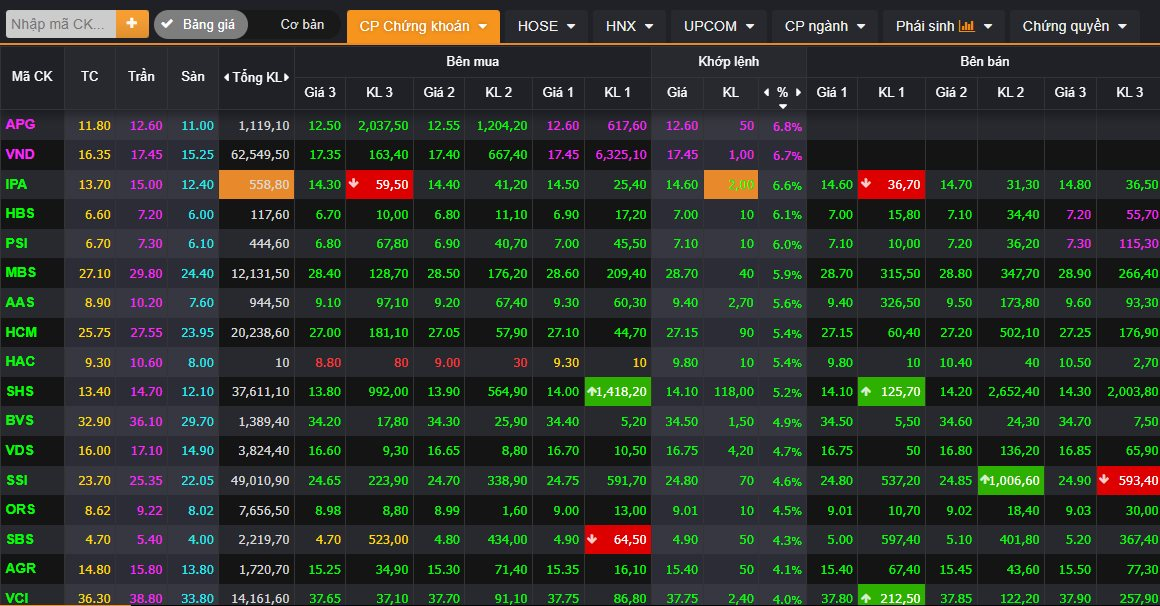Click the orange plus add-symbol button
Viewport: 1160px width, 606px height.
(132, 24)
